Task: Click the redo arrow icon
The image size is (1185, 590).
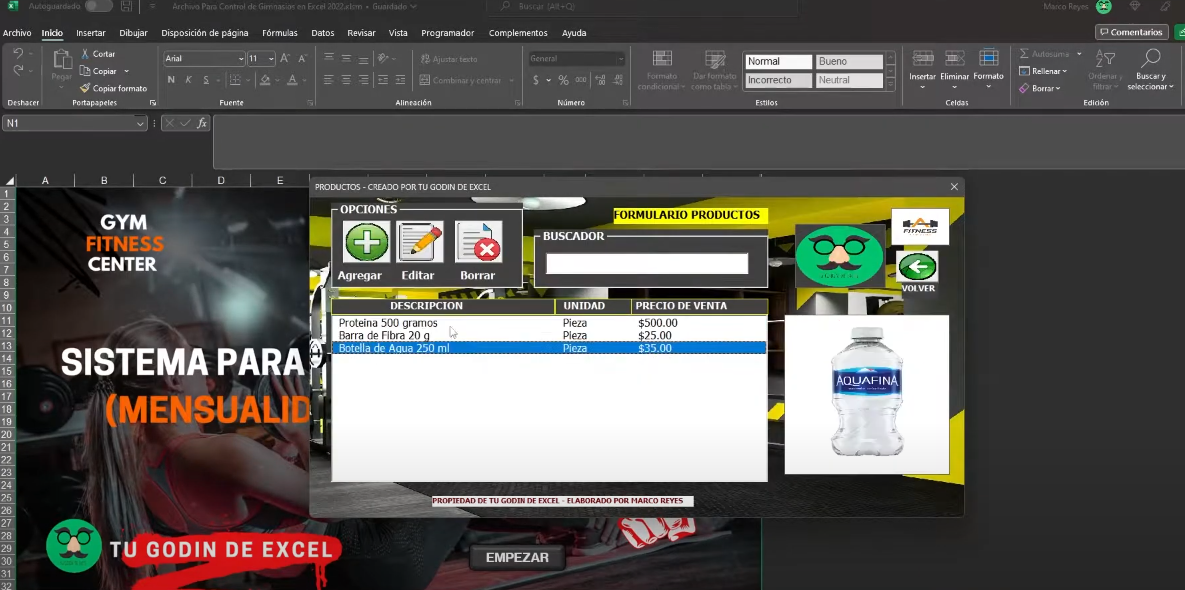Action: pyautogui.click(x=18, y=70)
